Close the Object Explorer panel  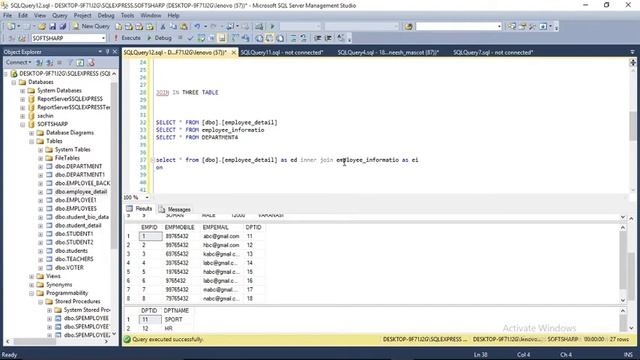coord(115,51)
